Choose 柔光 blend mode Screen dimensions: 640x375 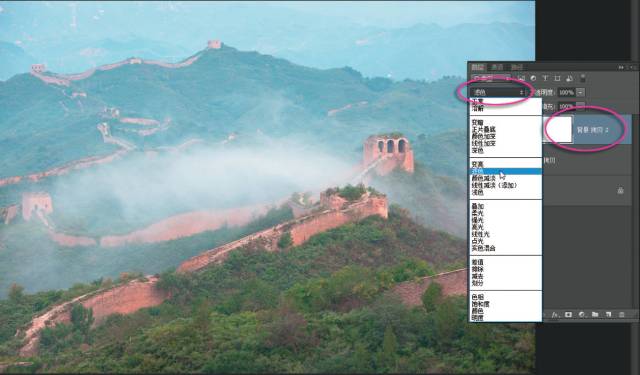506,213
